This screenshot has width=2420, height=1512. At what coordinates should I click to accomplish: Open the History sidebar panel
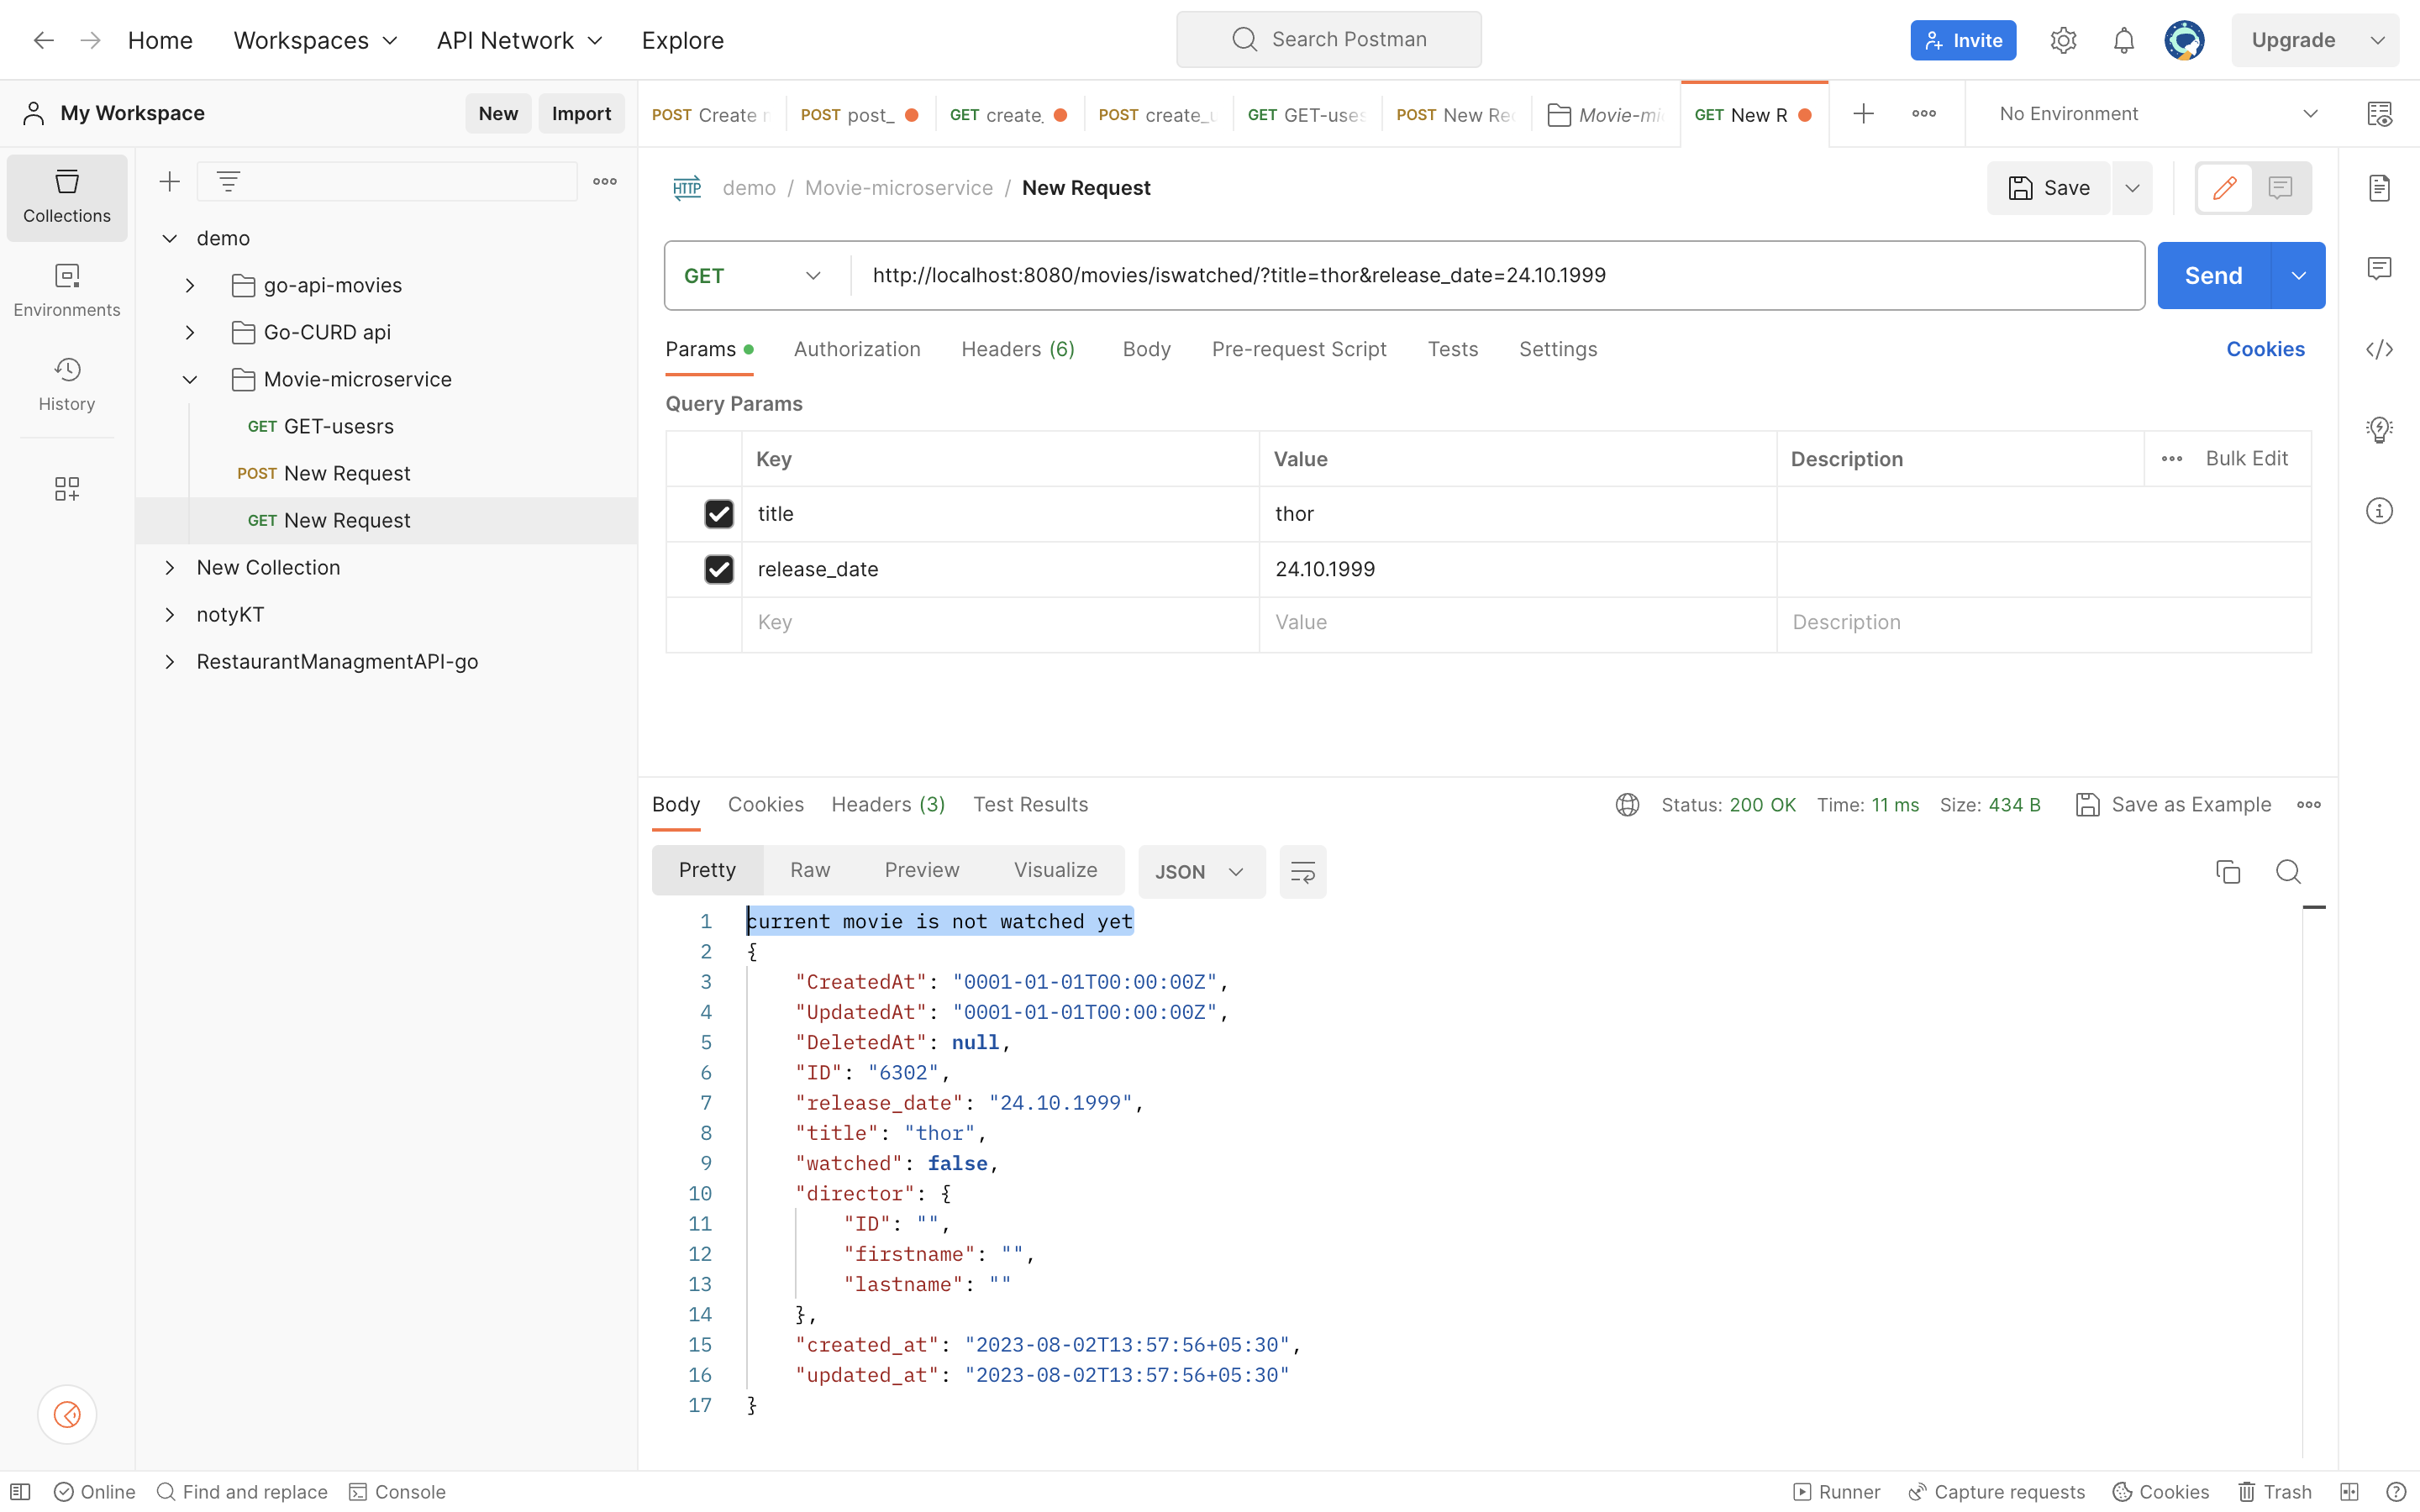[67, 384]
